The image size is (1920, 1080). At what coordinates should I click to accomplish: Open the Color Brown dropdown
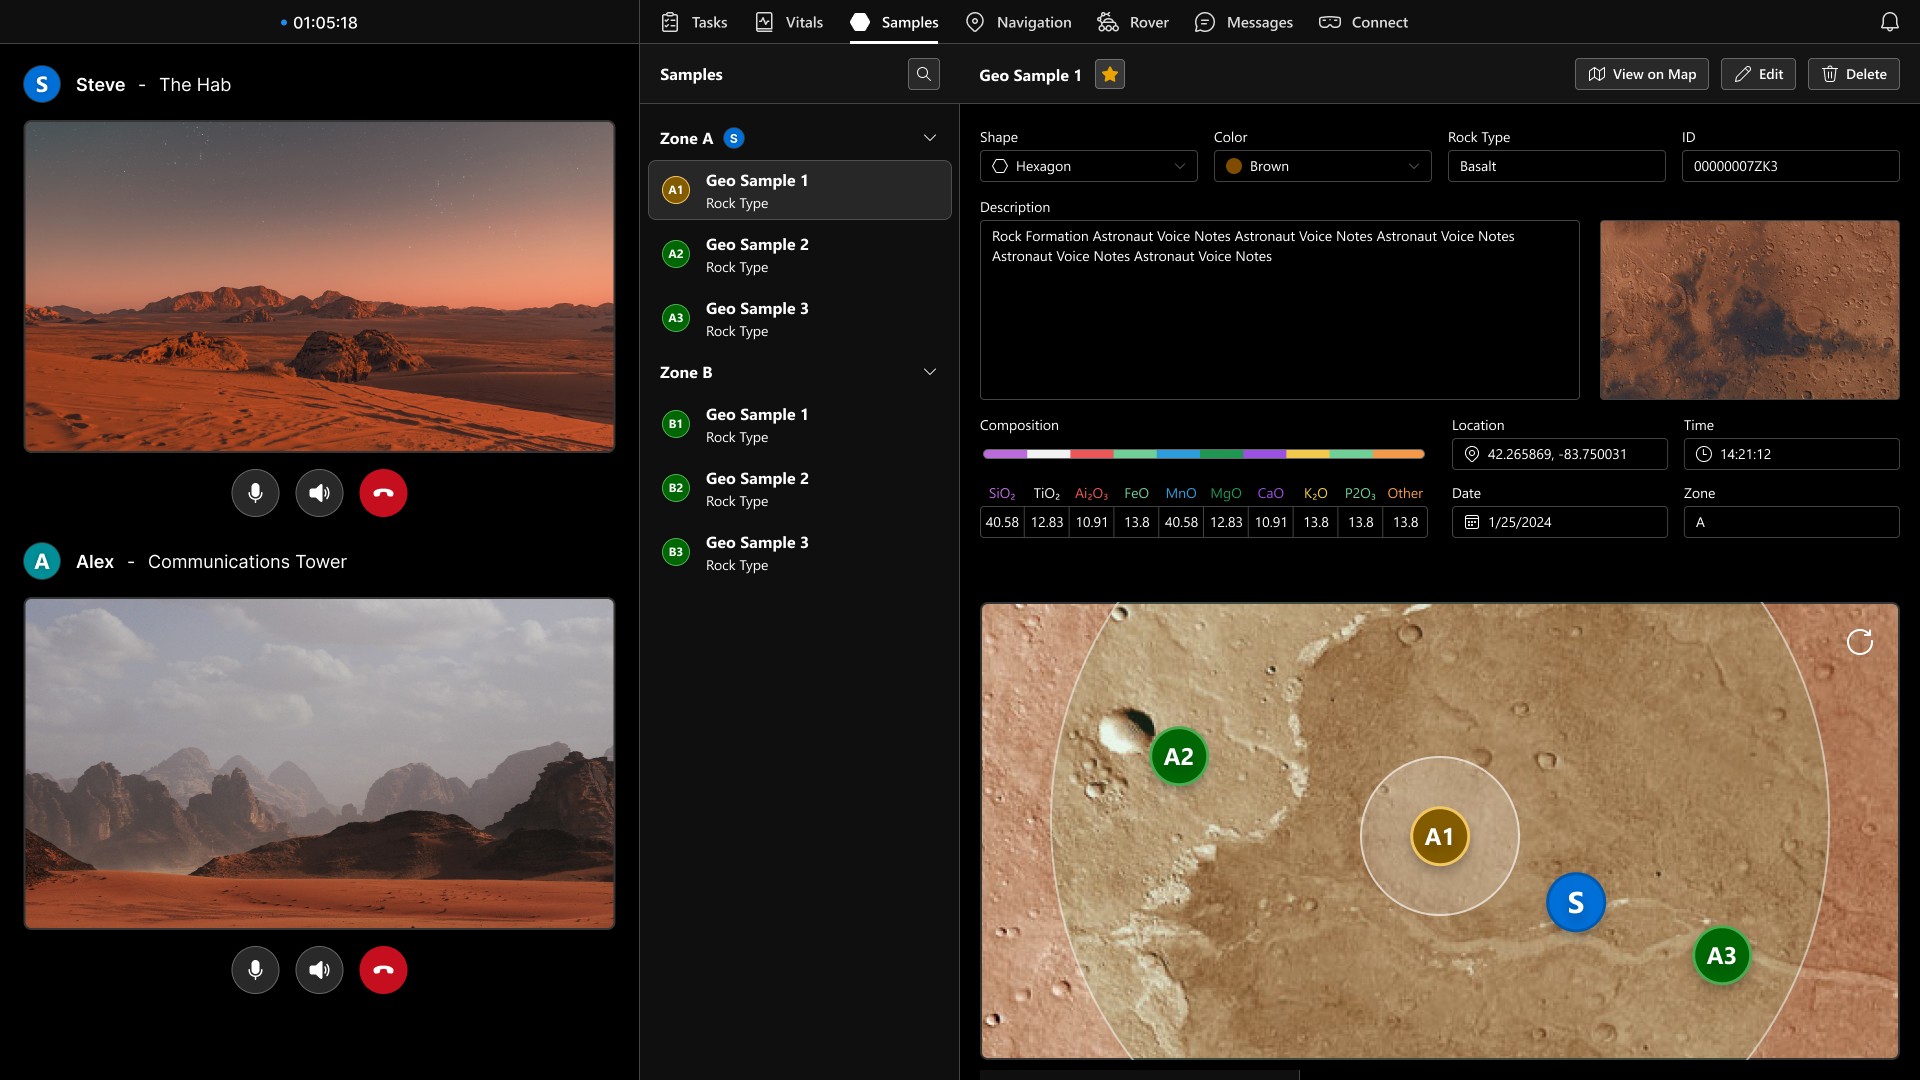pyautogui.click(x=1322, y=166)
